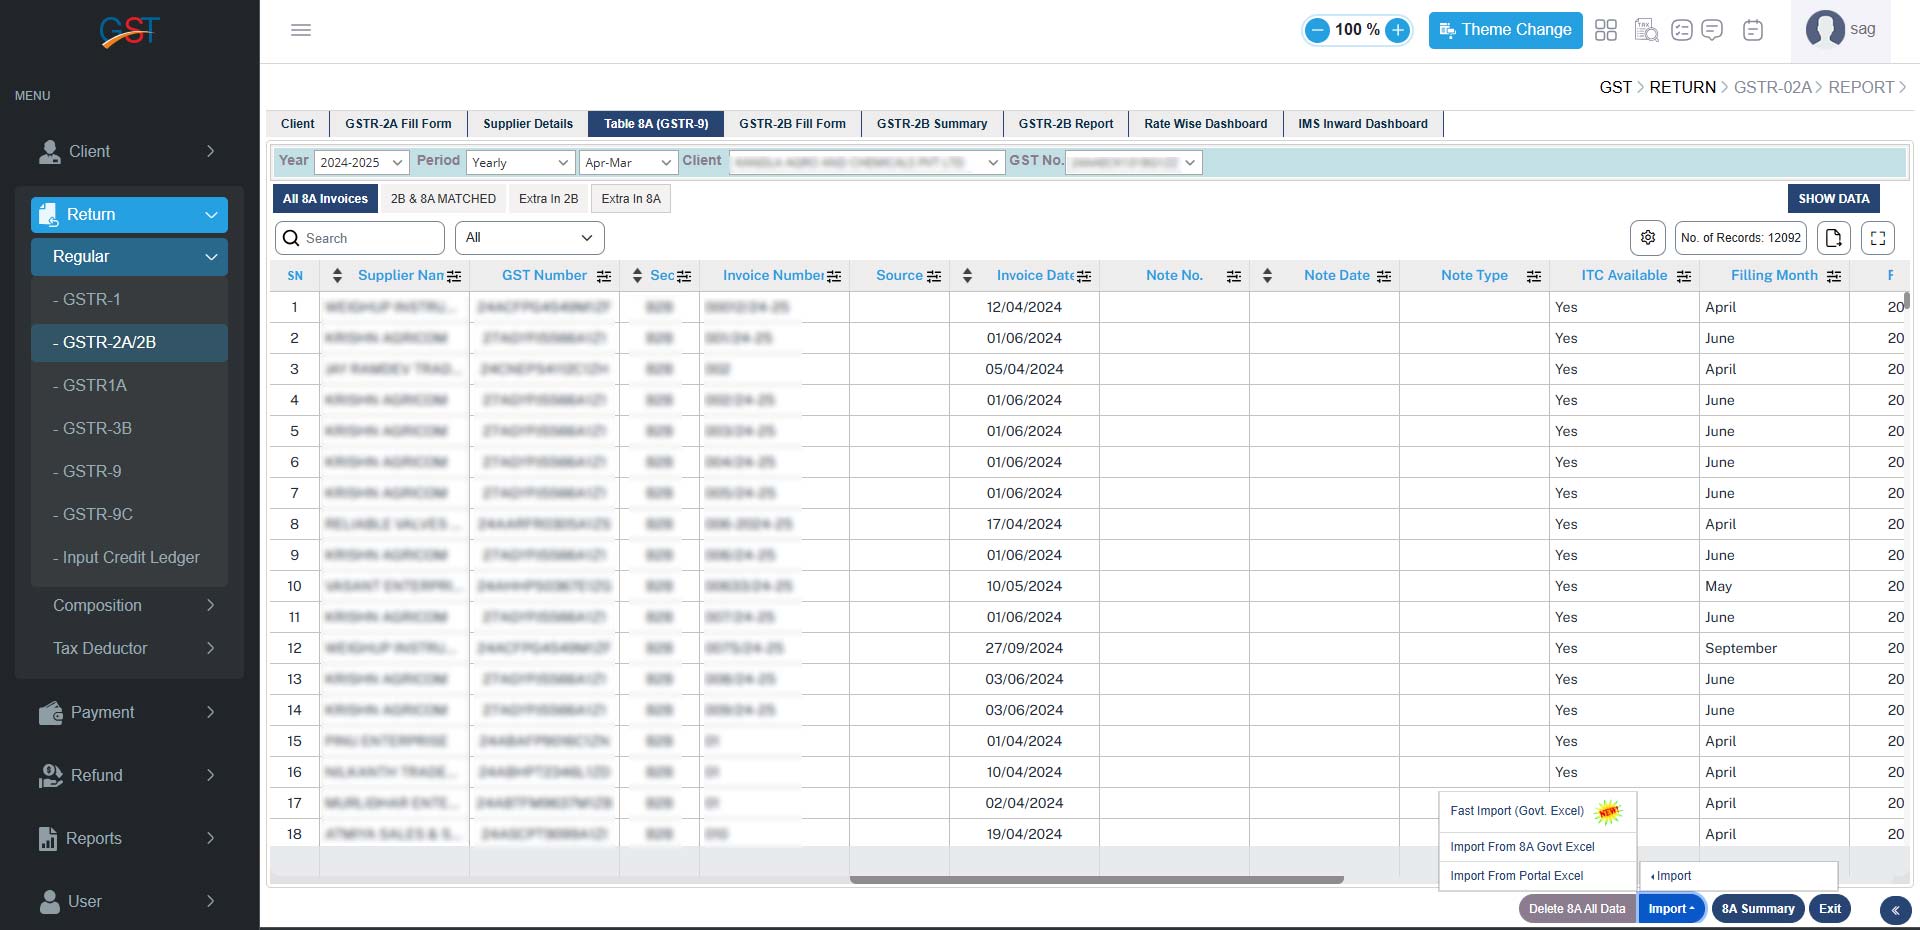Open the chat message icon in header
This screenshot has height=930, width=1920.
1712,30
